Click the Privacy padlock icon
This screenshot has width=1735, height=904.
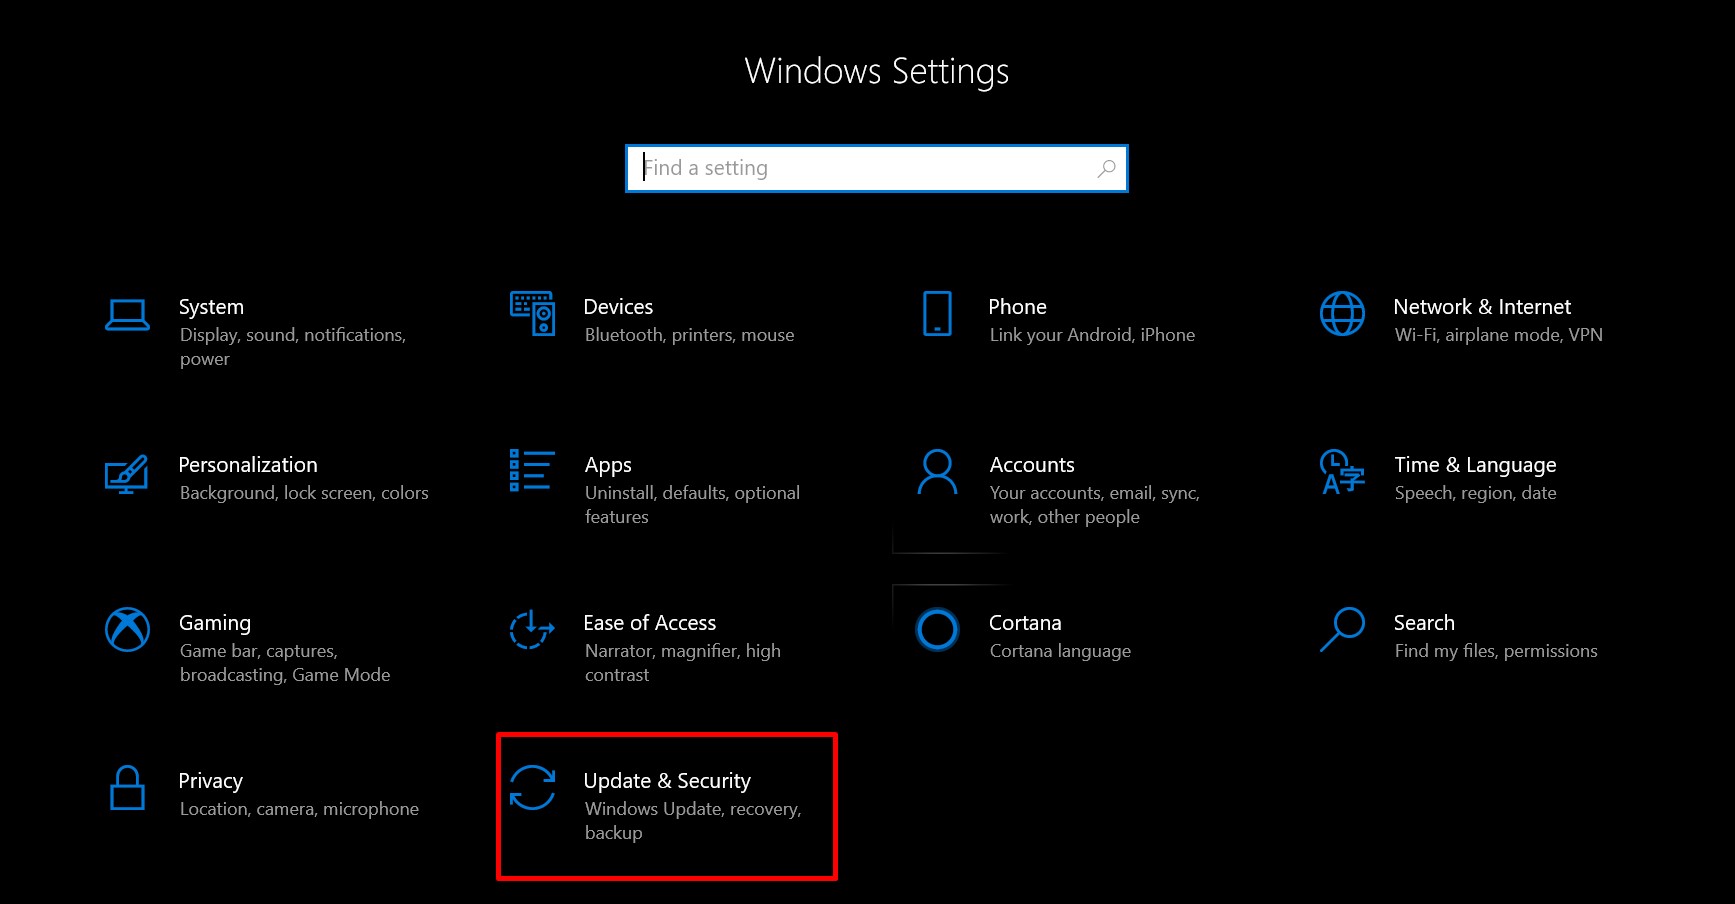127,787
